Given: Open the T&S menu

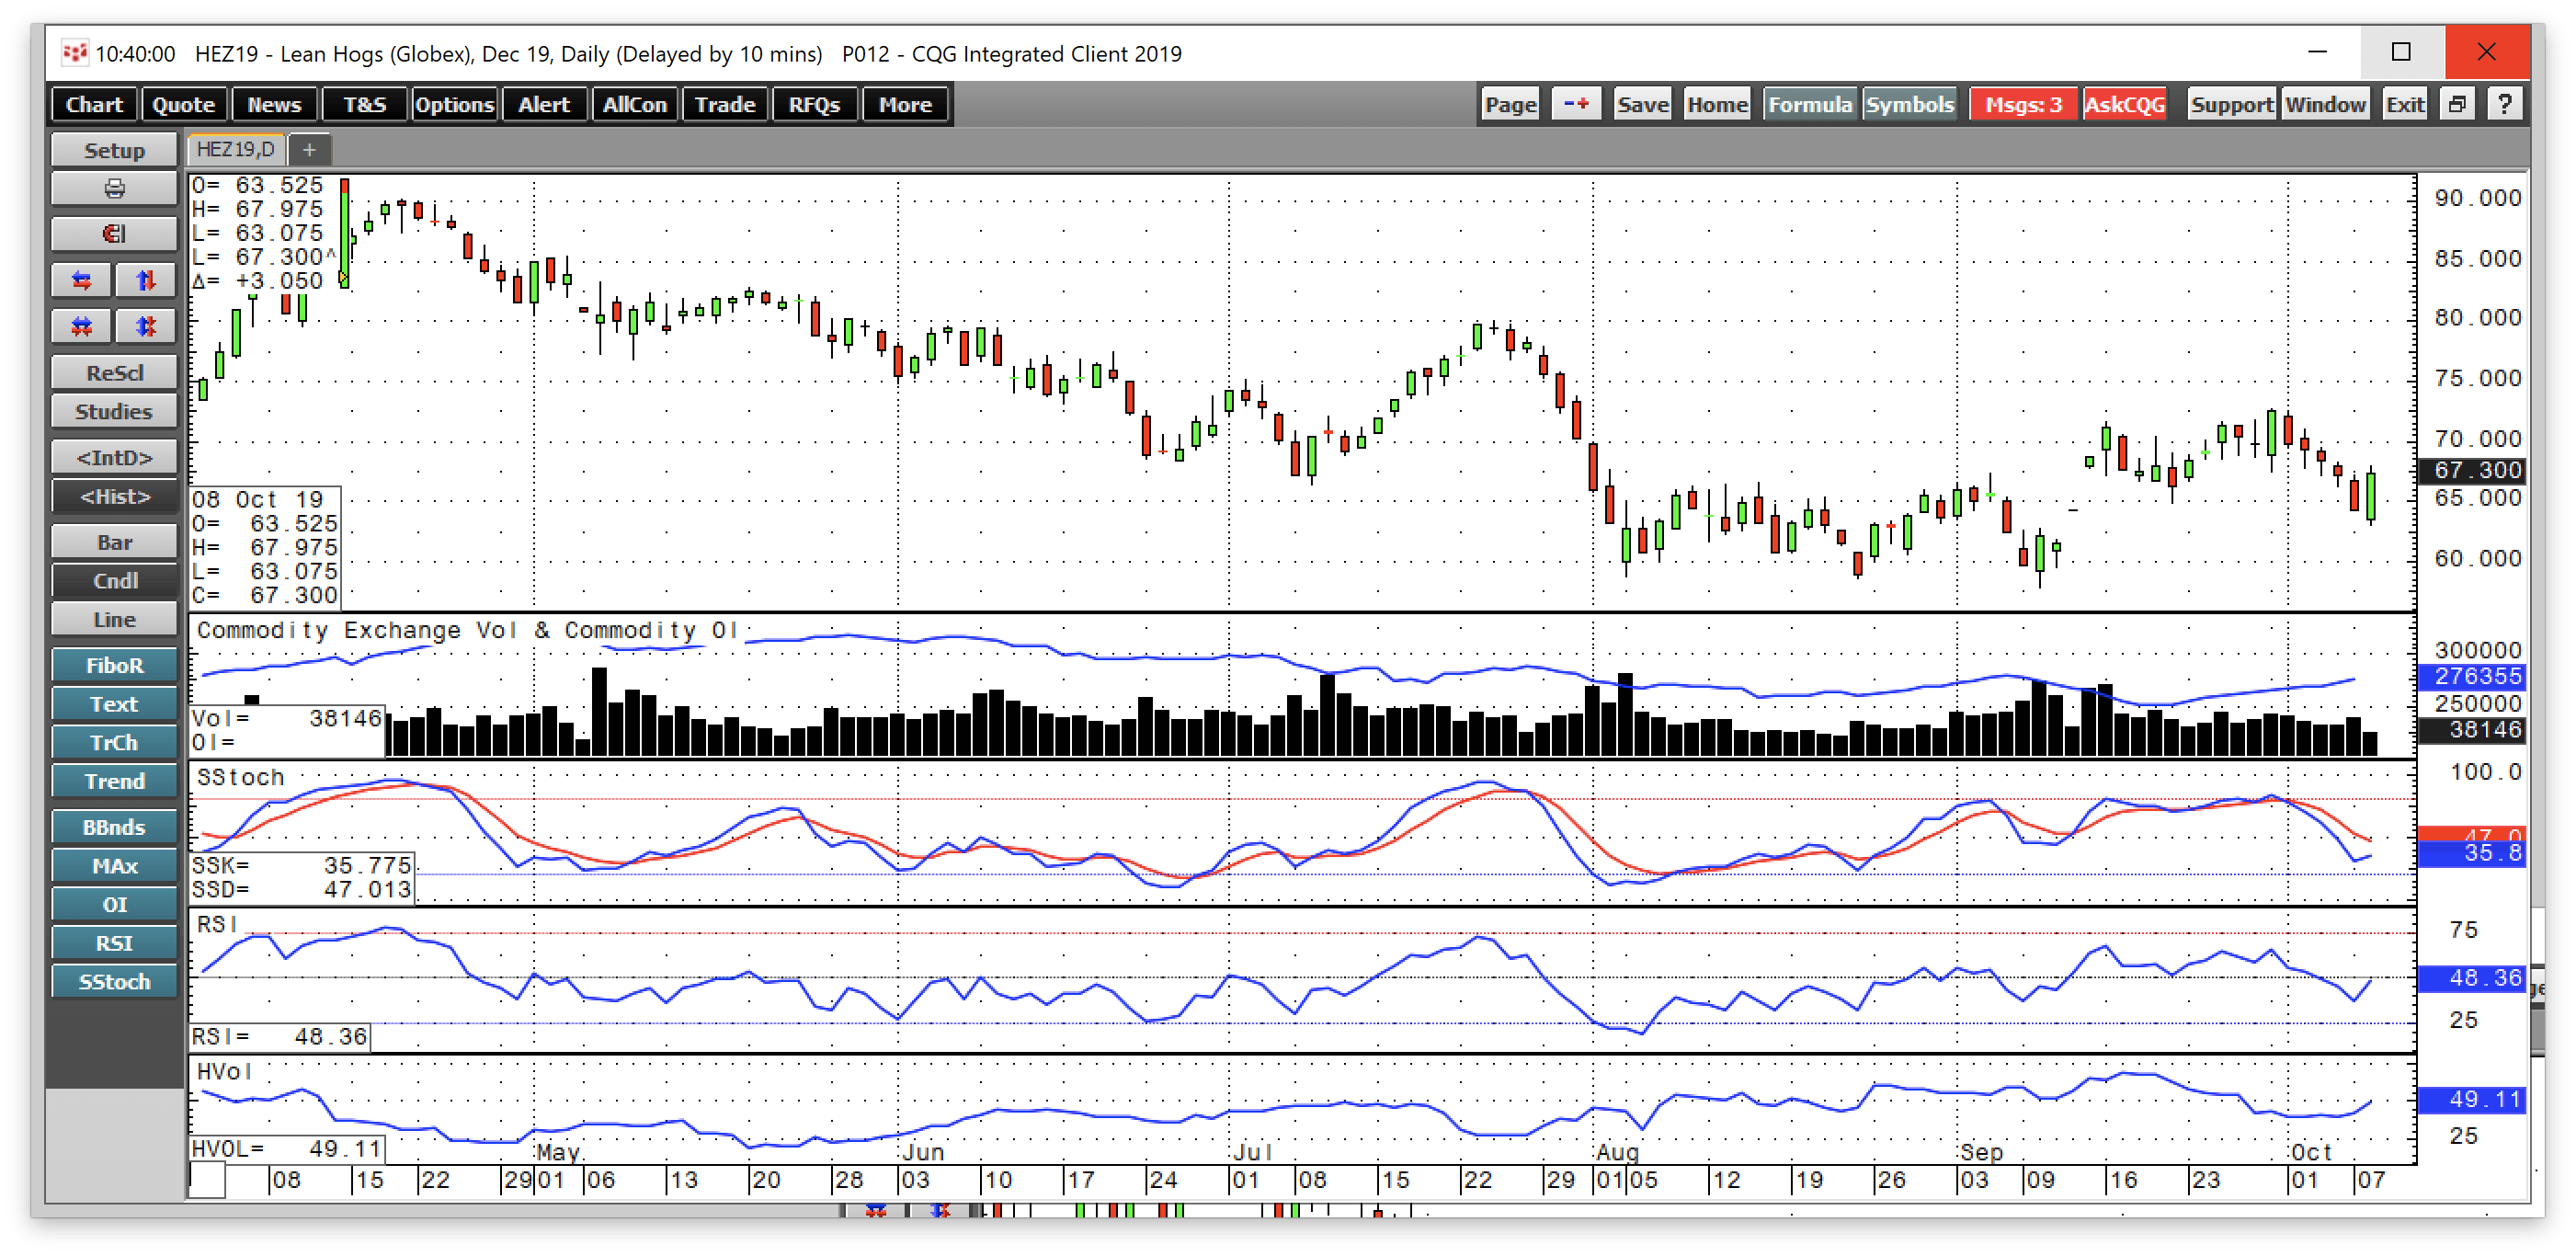Looking at the screenshot, I should [x=364, y=104].
